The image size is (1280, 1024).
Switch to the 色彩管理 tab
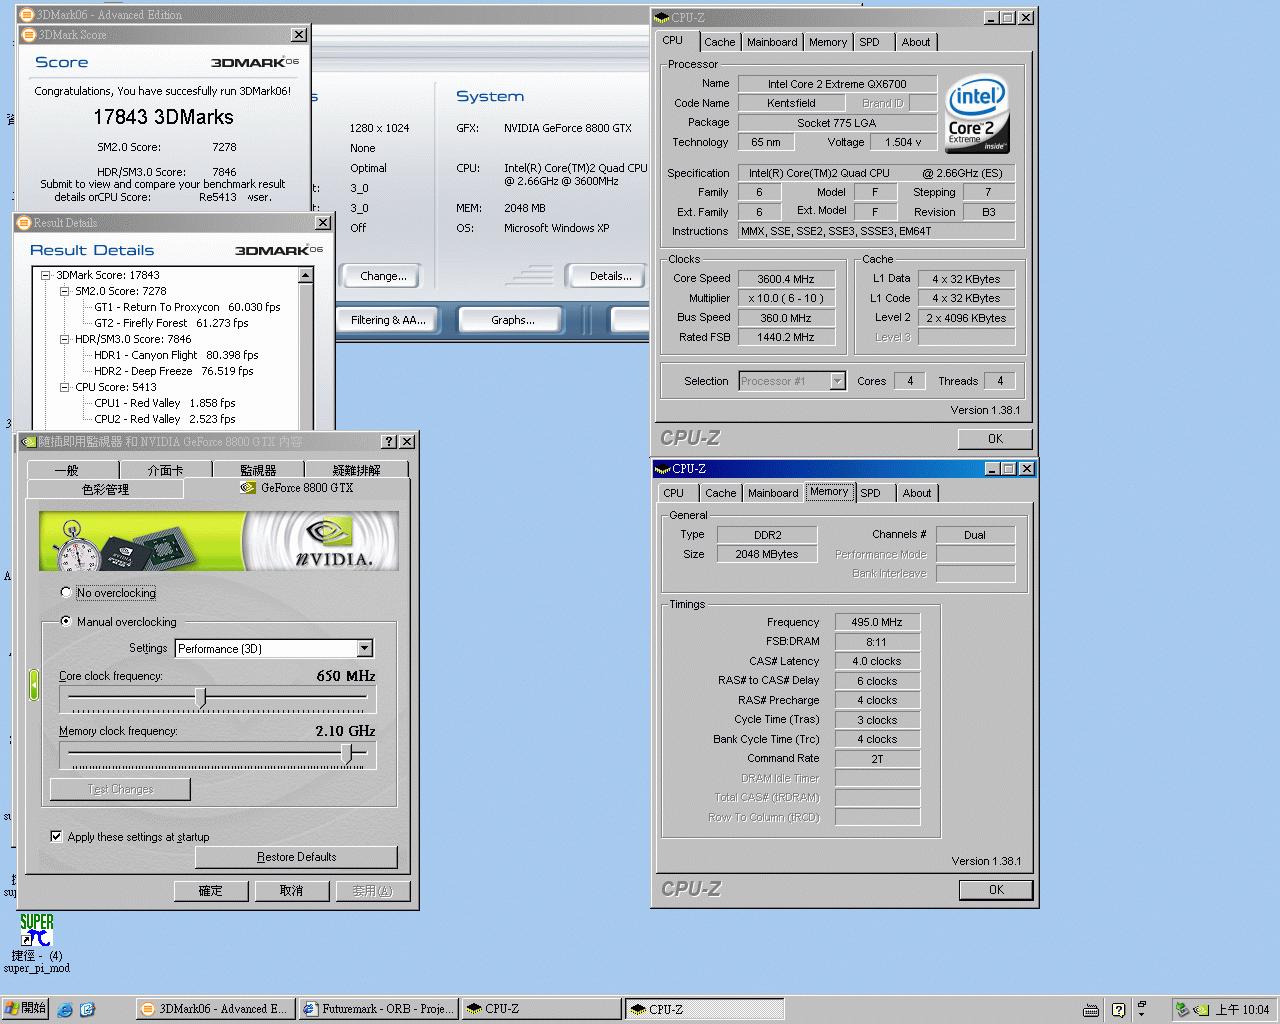(x=105, y=489)
